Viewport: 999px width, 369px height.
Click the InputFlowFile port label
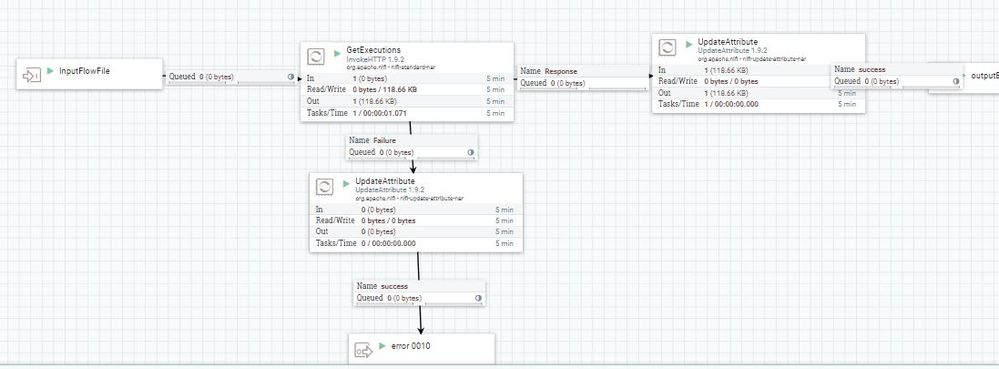[x=84, y=71]
